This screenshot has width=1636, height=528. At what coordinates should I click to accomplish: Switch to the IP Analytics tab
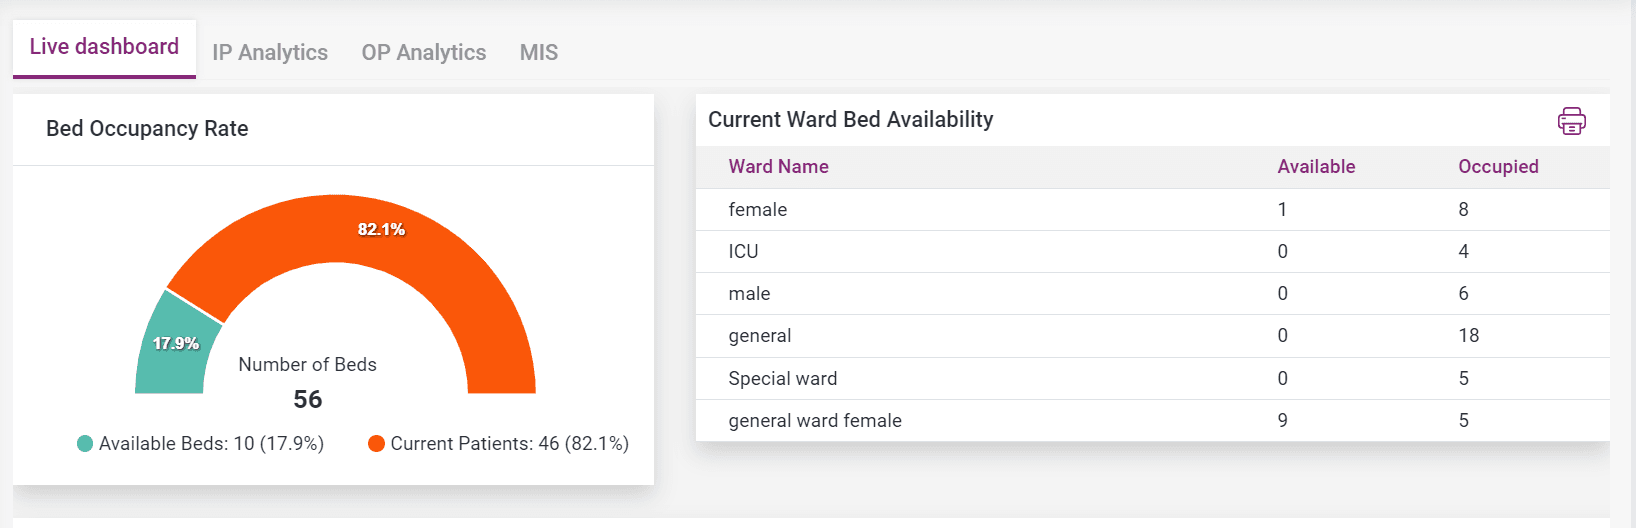tap(270, 52)
